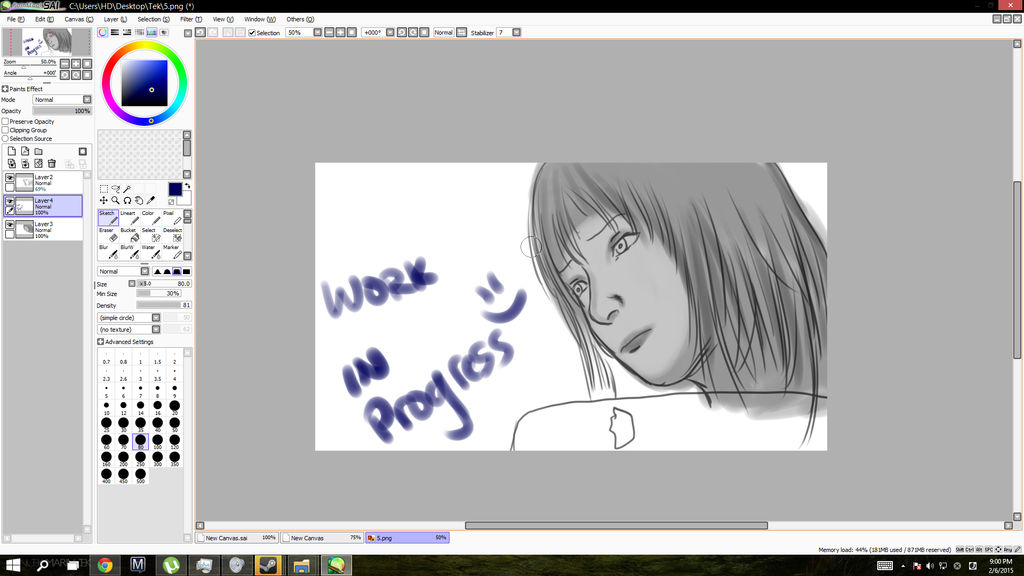Hide Layer2 using its eye icon

pyautogui.click(x=10, y=178)
